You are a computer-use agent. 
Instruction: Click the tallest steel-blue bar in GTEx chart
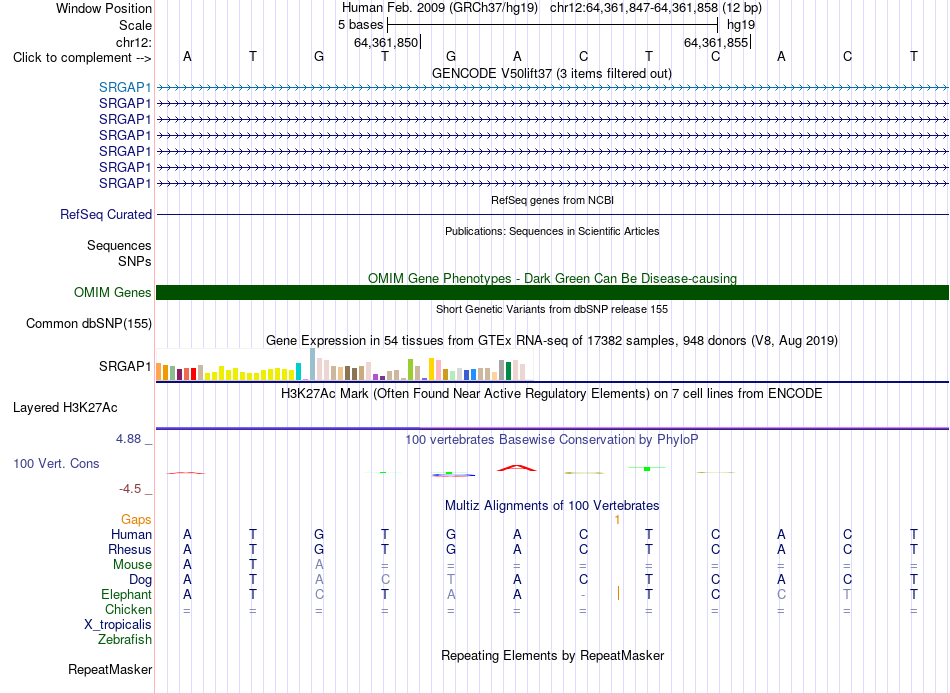pyautogui.click(x=313, y=364)
